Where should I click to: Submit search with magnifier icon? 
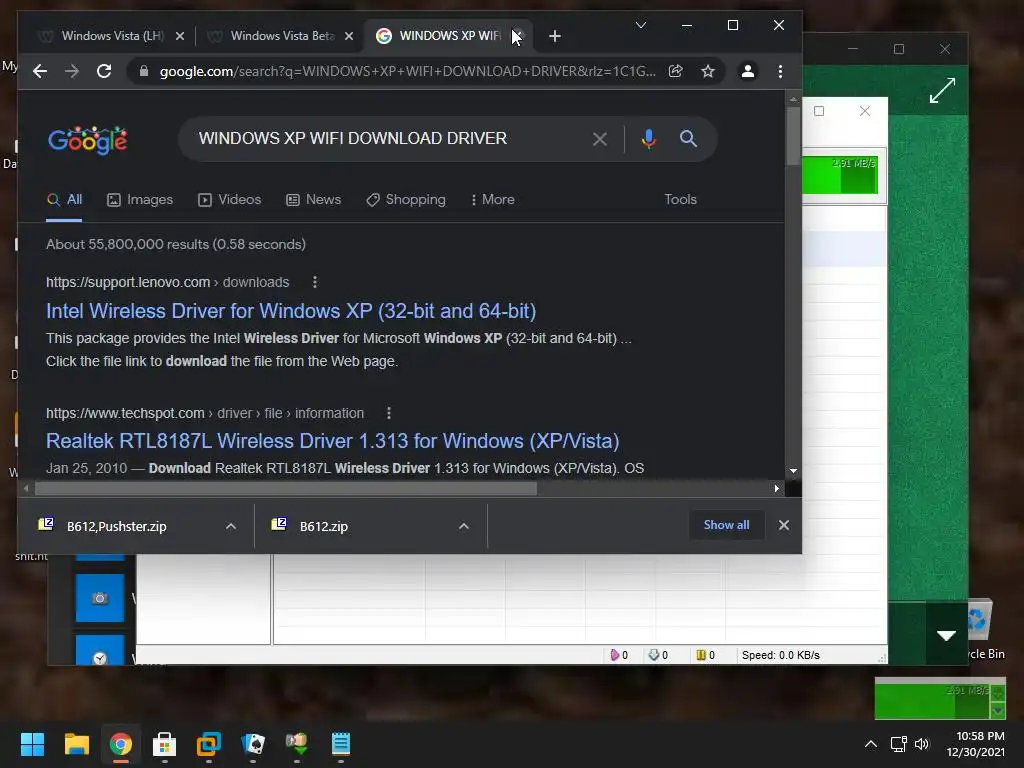(688, 138)
